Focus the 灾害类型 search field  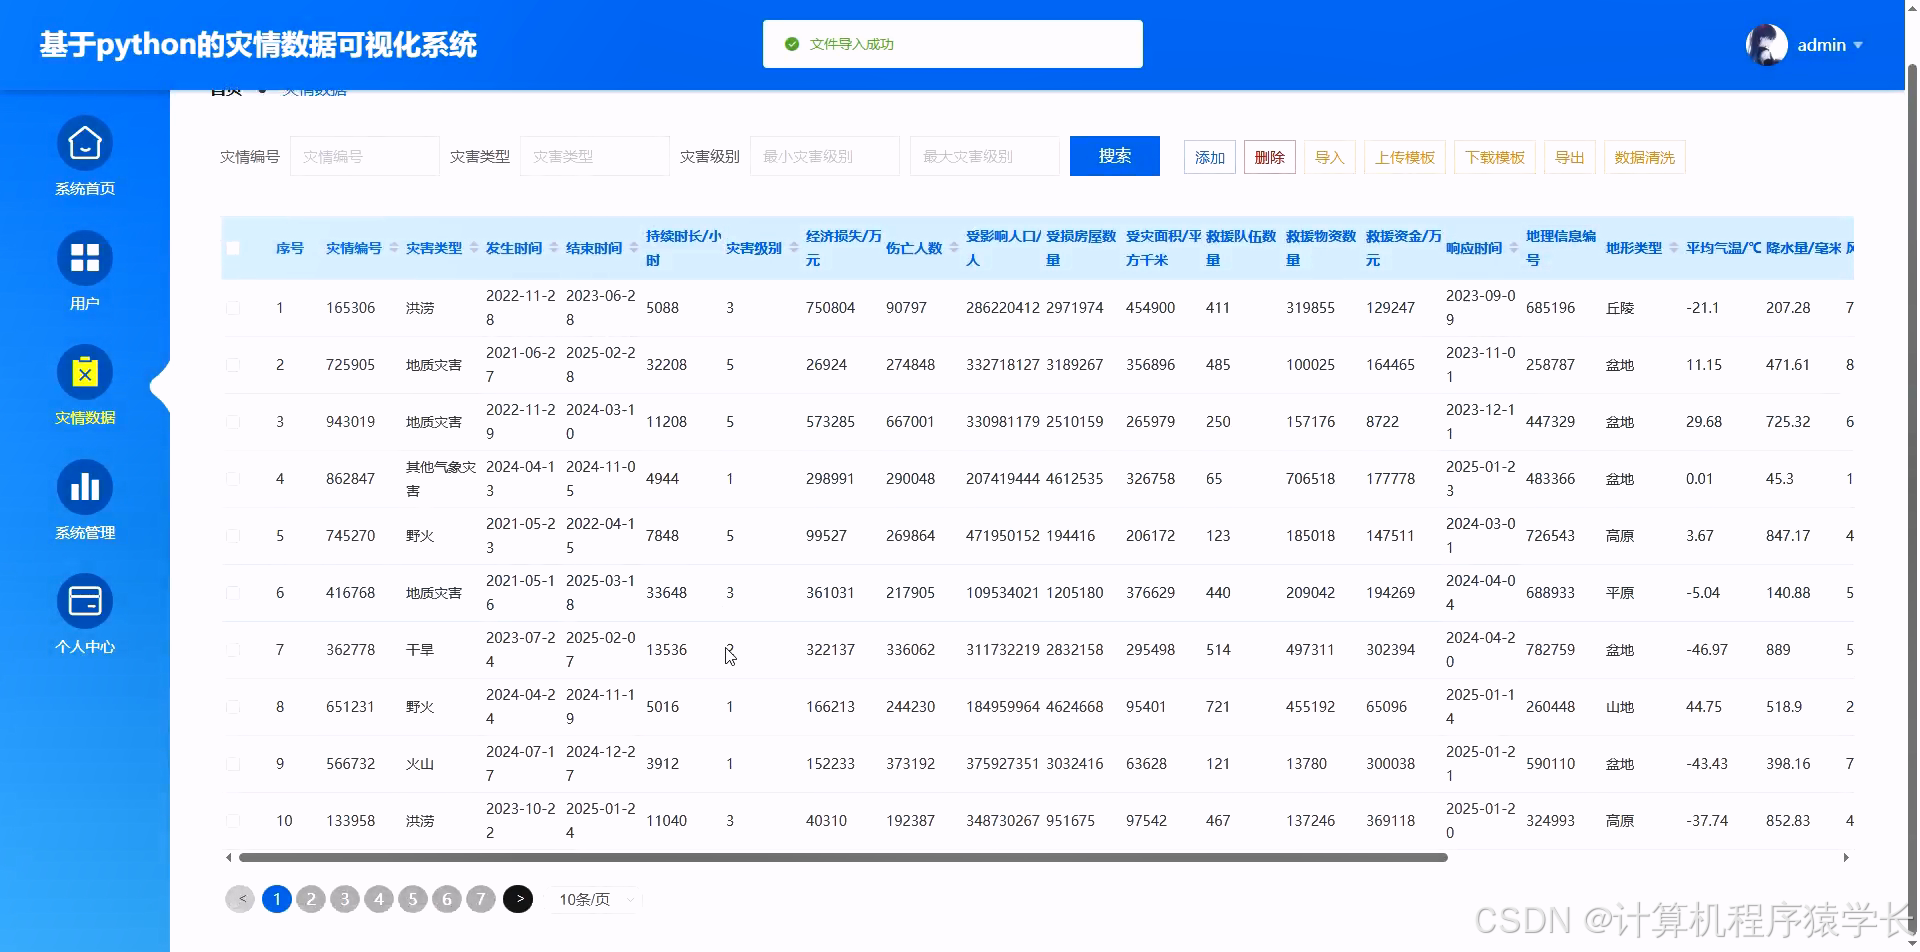(595, 156)
